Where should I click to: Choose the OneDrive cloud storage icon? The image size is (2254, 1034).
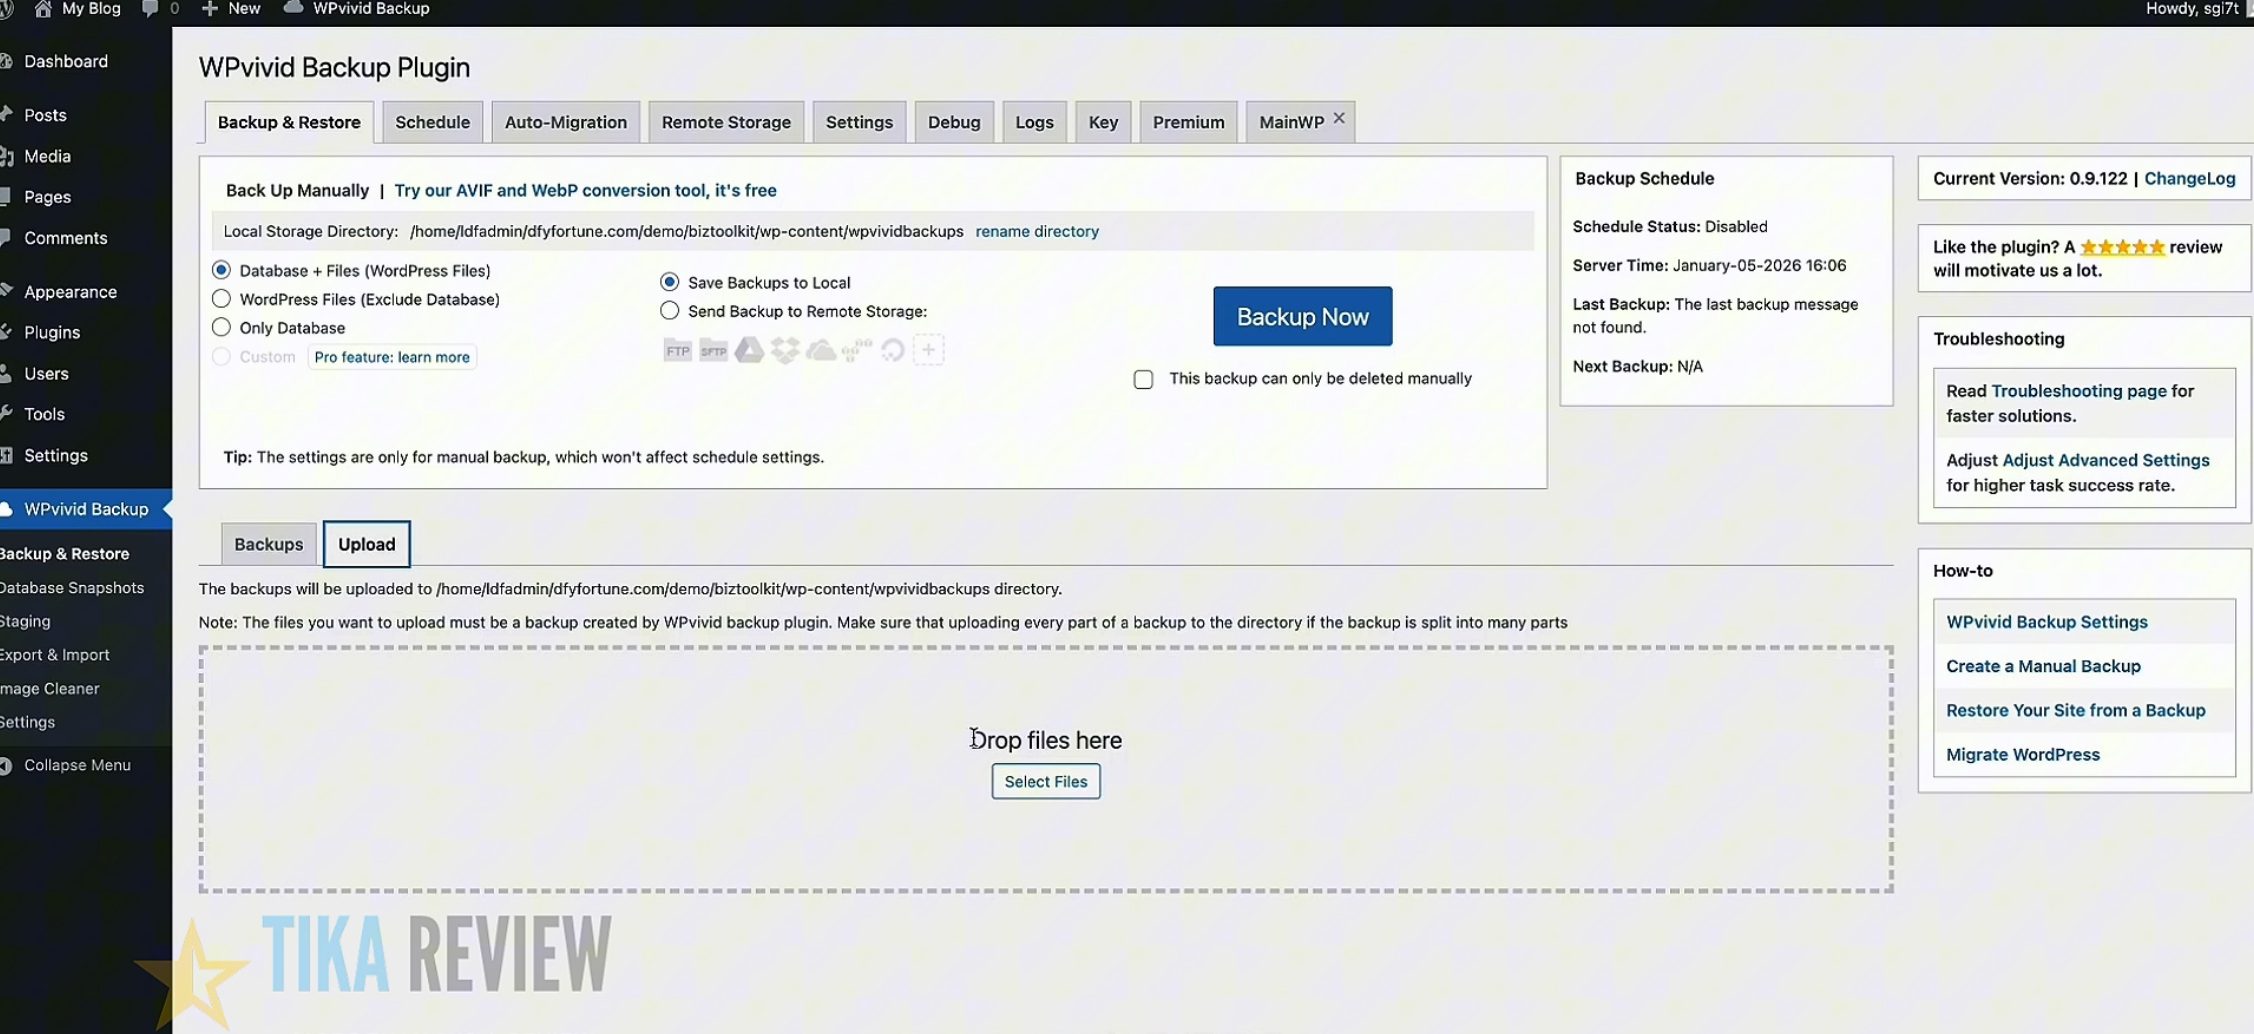[821, 350]
